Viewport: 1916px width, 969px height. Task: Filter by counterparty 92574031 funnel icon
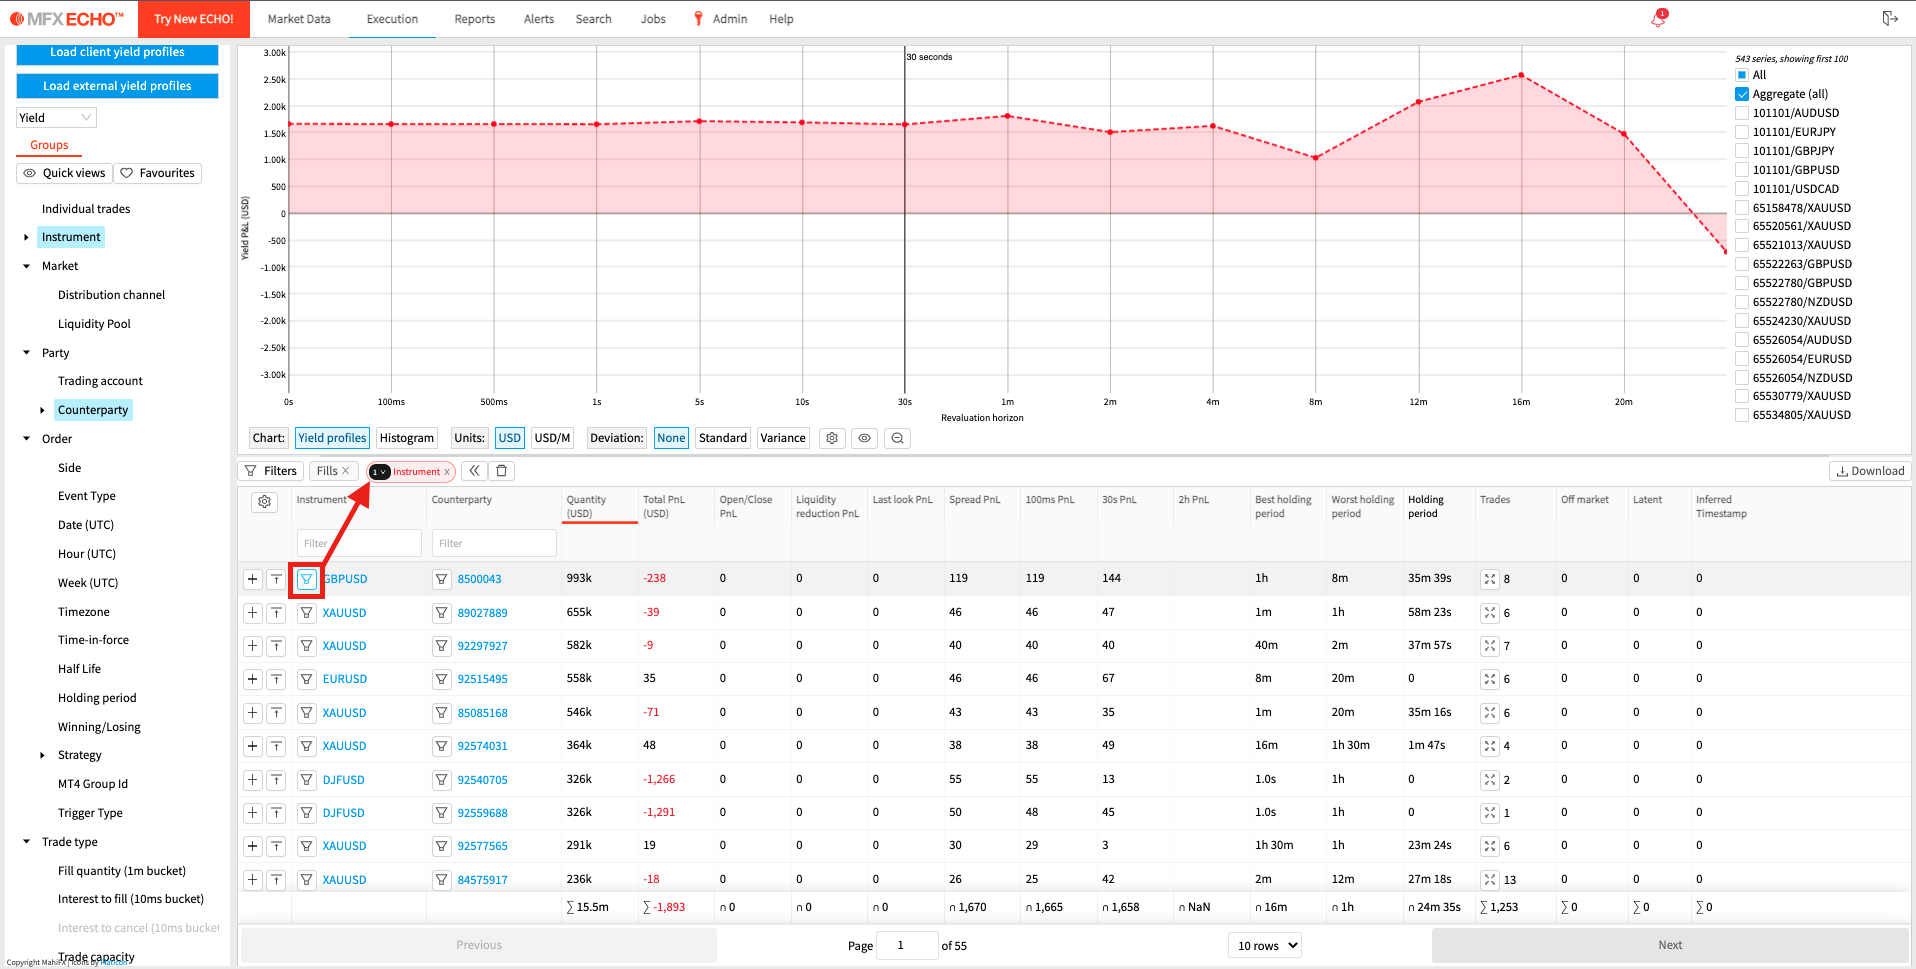[441, 746]
